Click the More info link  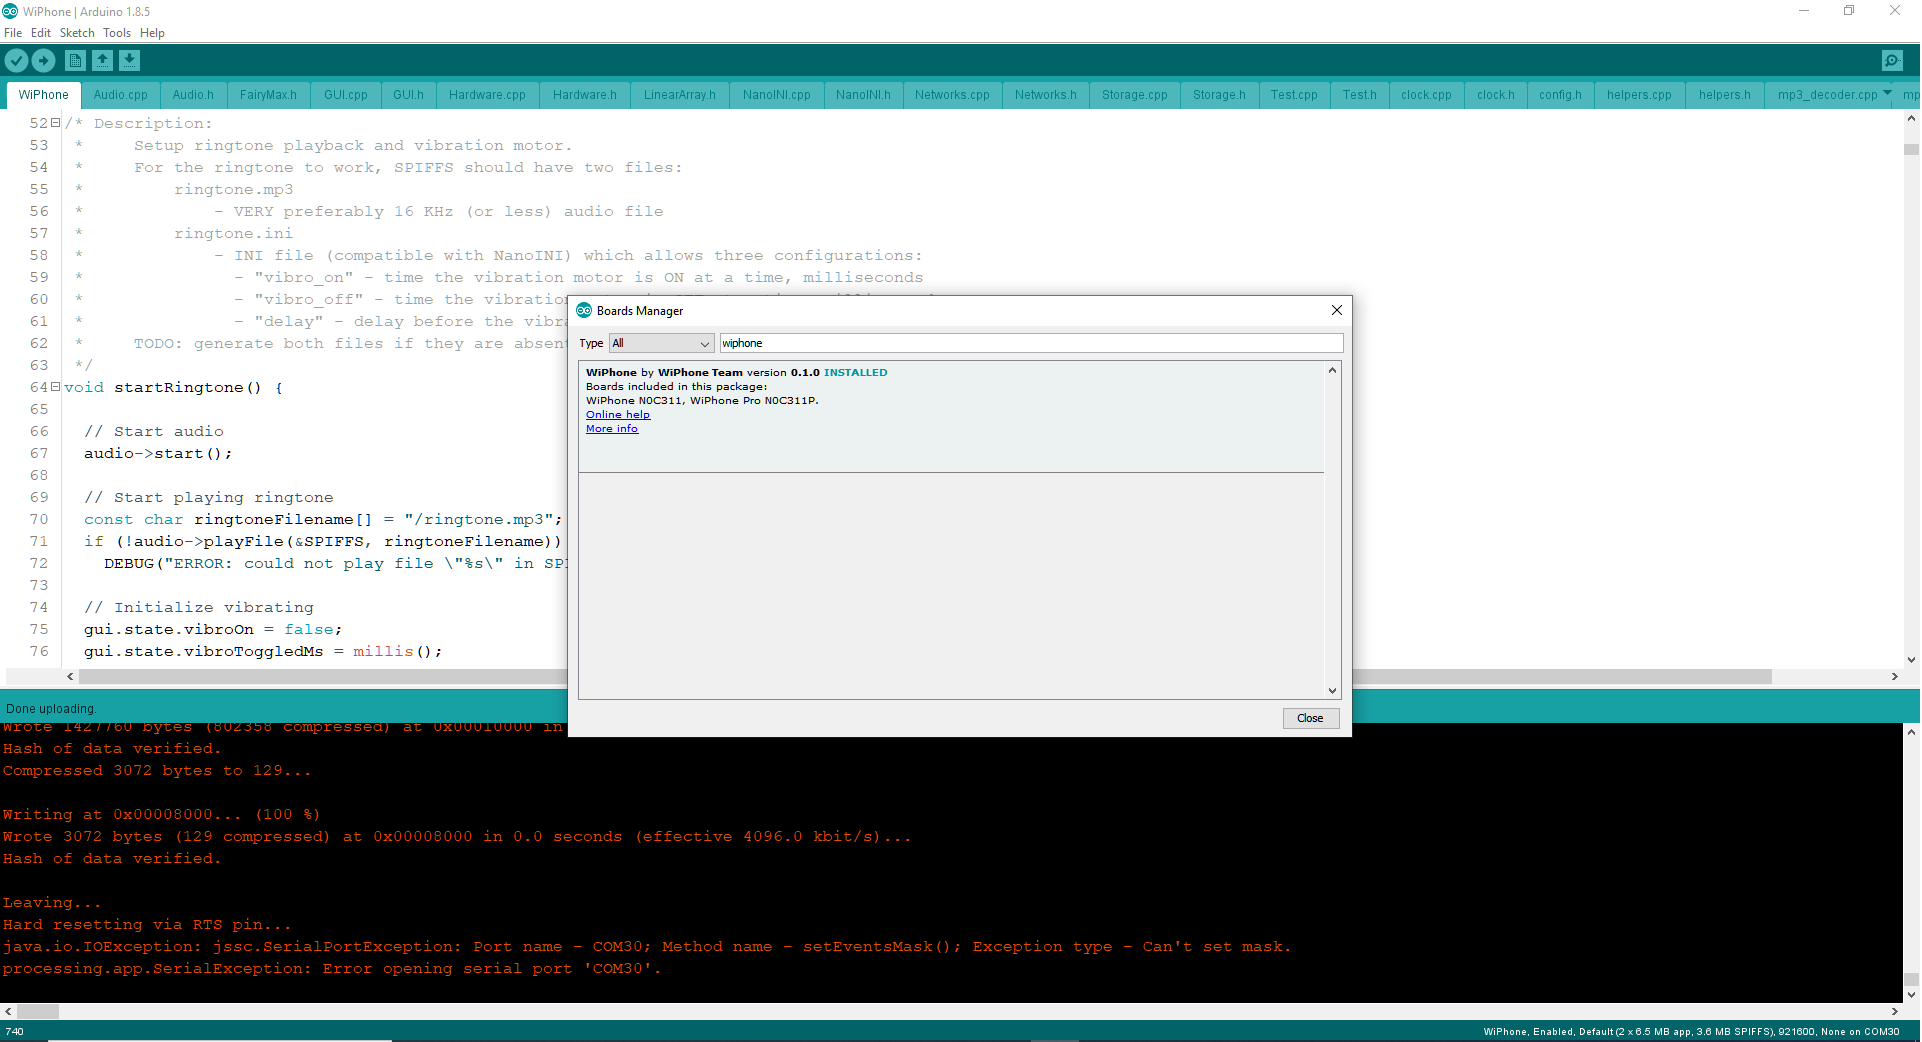(x=611, y=428)
